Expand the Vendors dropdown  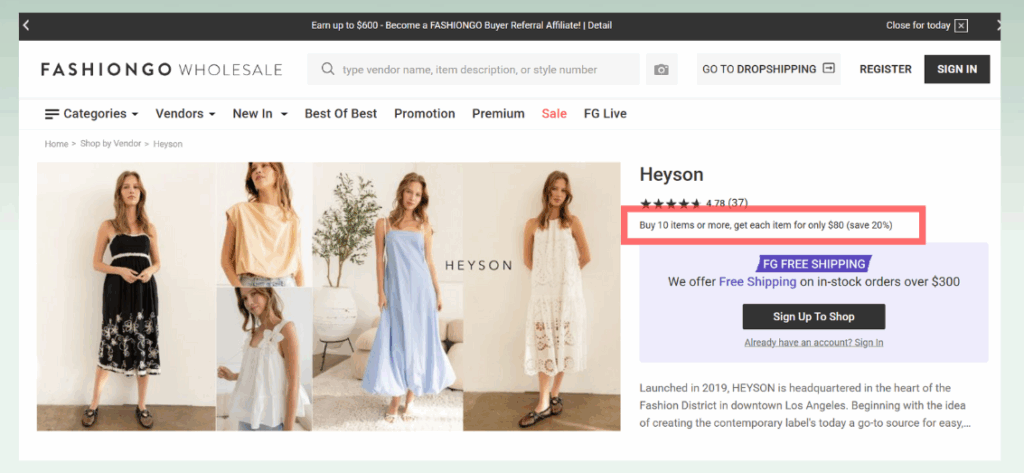coord(185,114)
